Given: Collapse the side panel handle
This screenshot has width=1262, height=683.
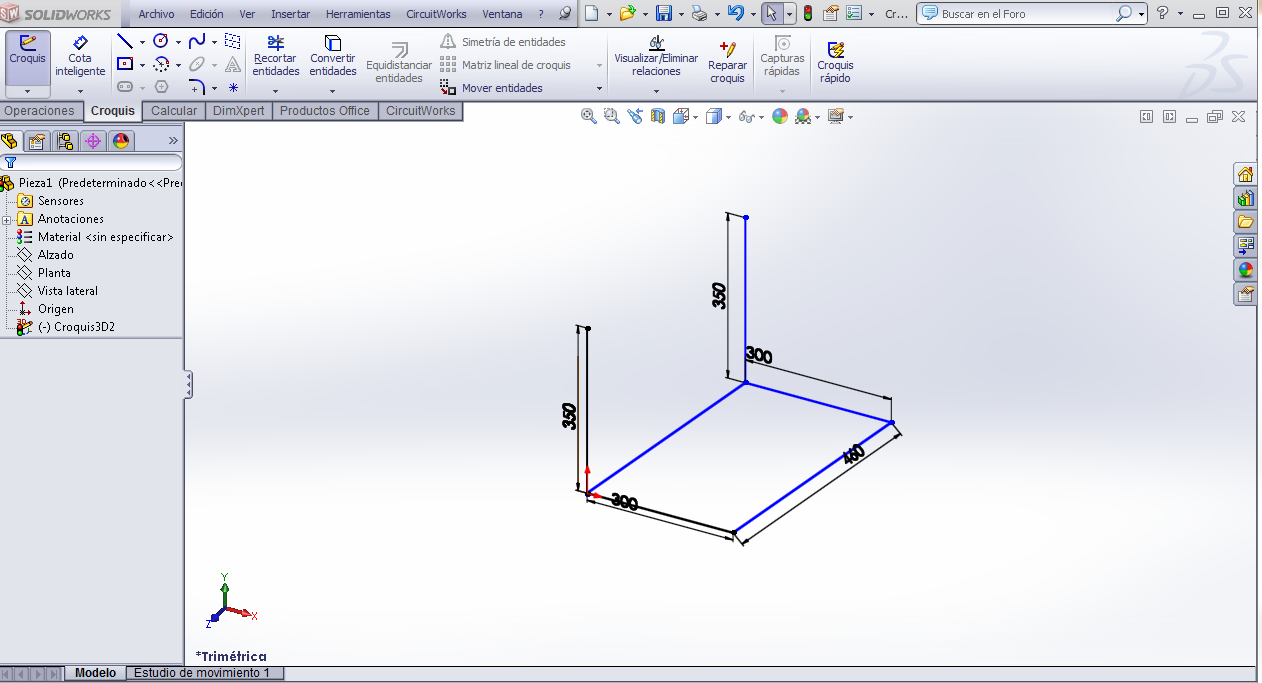Looking at the screenshot, I should [188, 385].
